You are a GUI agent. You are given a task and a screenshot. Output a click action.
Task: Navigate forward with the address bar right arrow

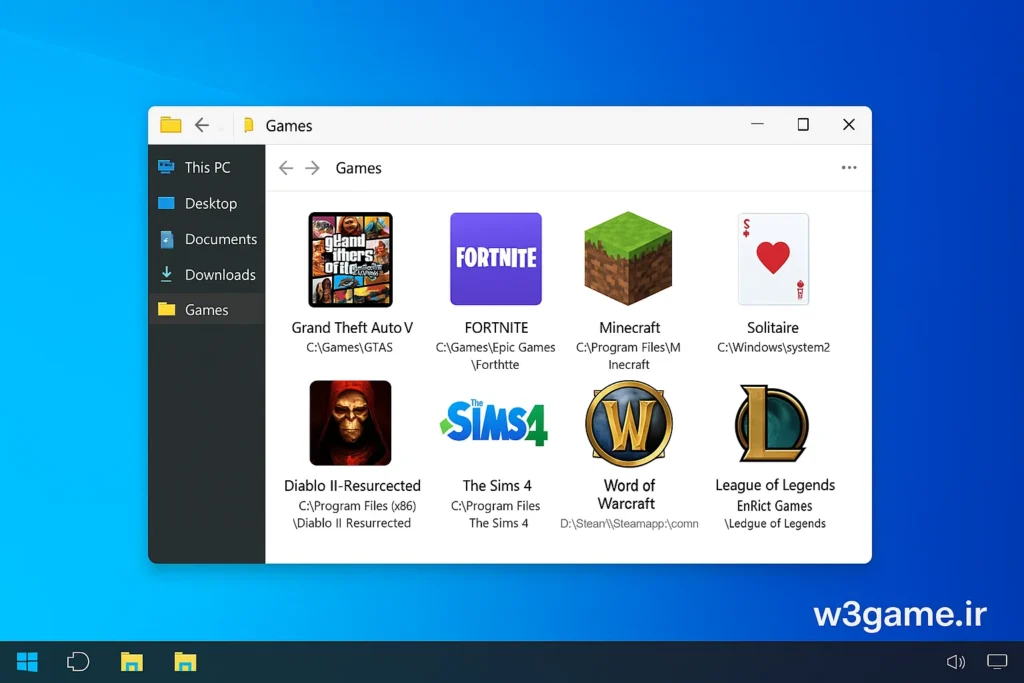coord(313,168)
